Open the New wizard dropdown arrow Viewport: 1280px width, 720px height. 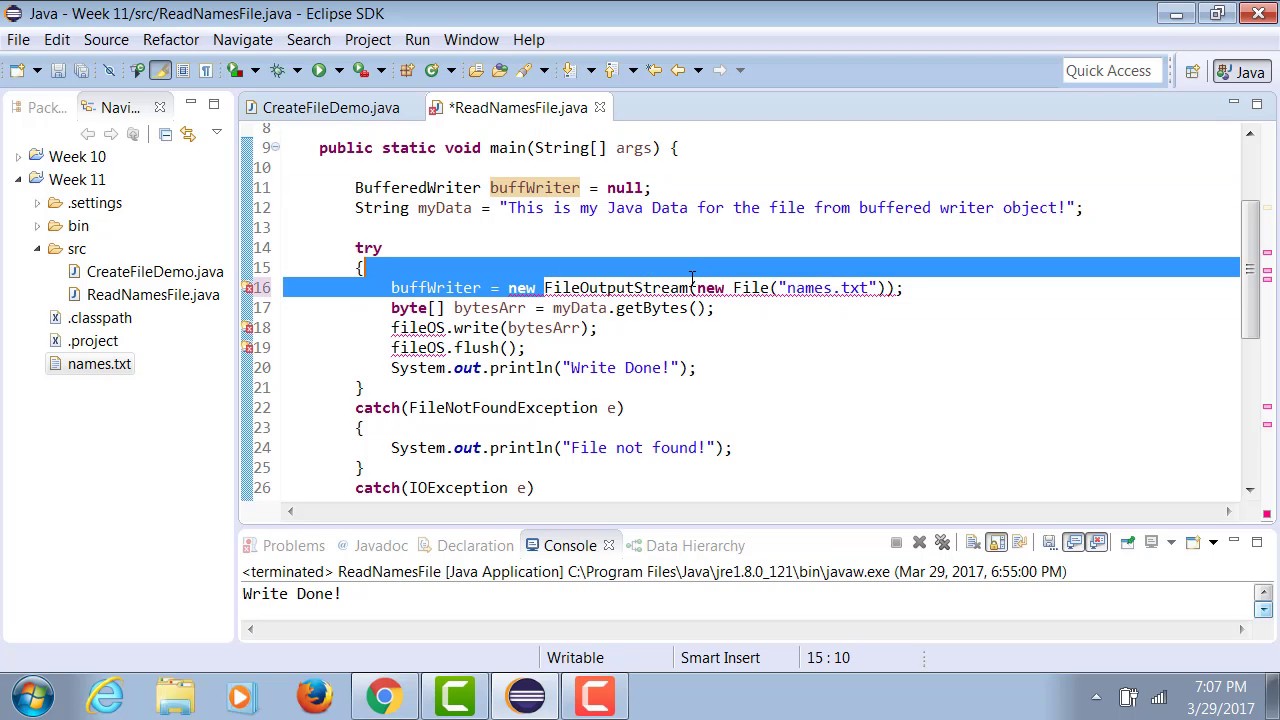[37, 70]
